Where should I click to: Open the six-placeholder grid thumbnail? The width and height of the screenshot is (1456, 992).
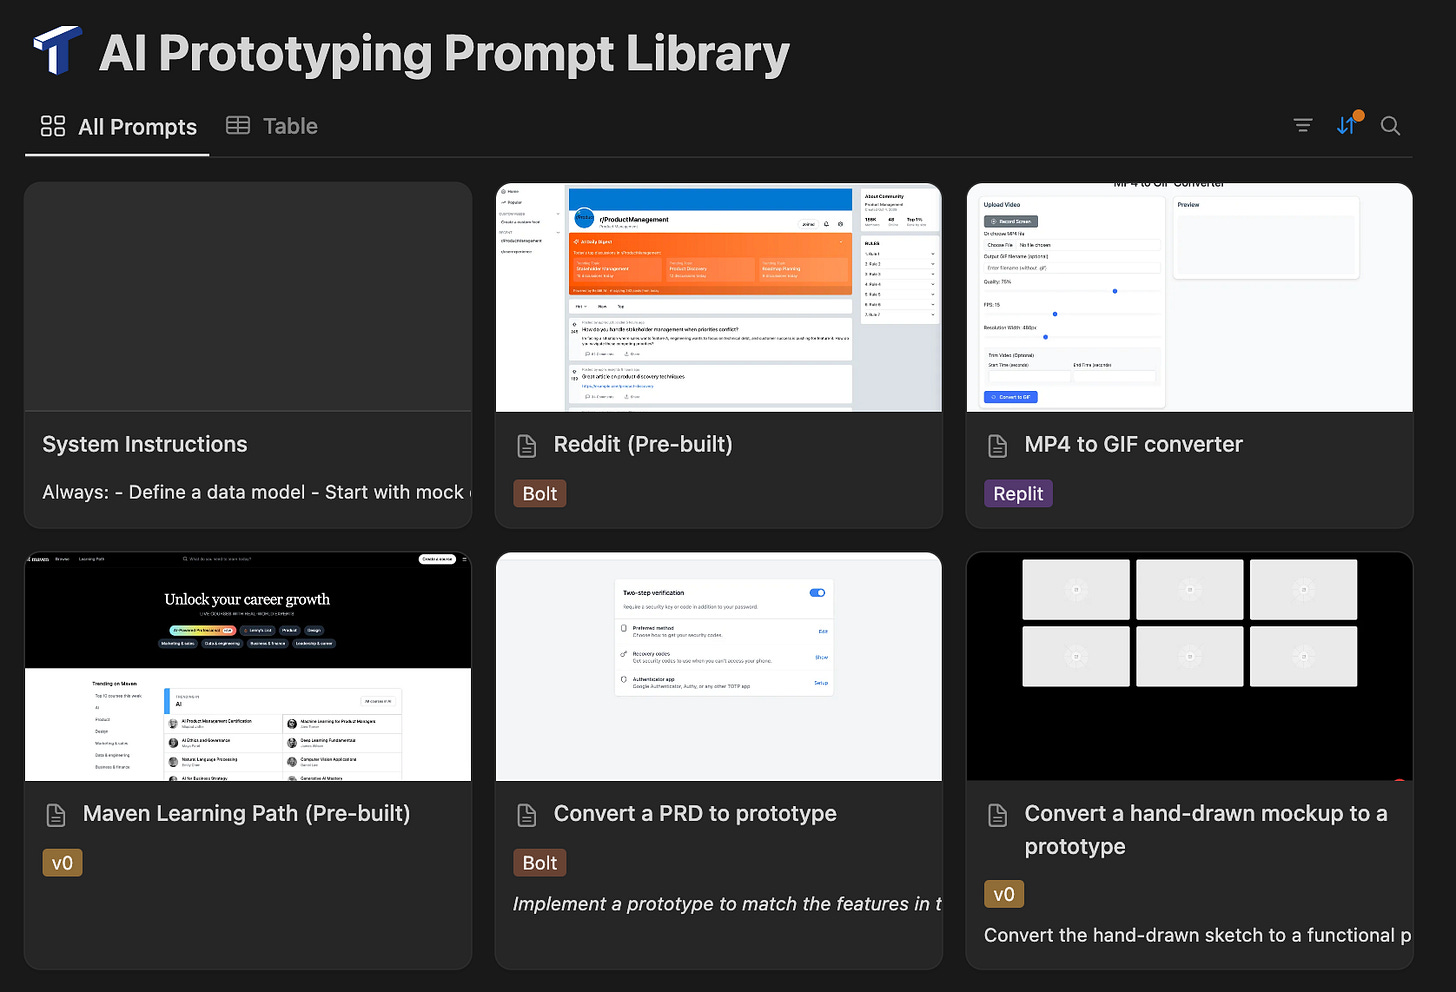tap(1190, 666)
